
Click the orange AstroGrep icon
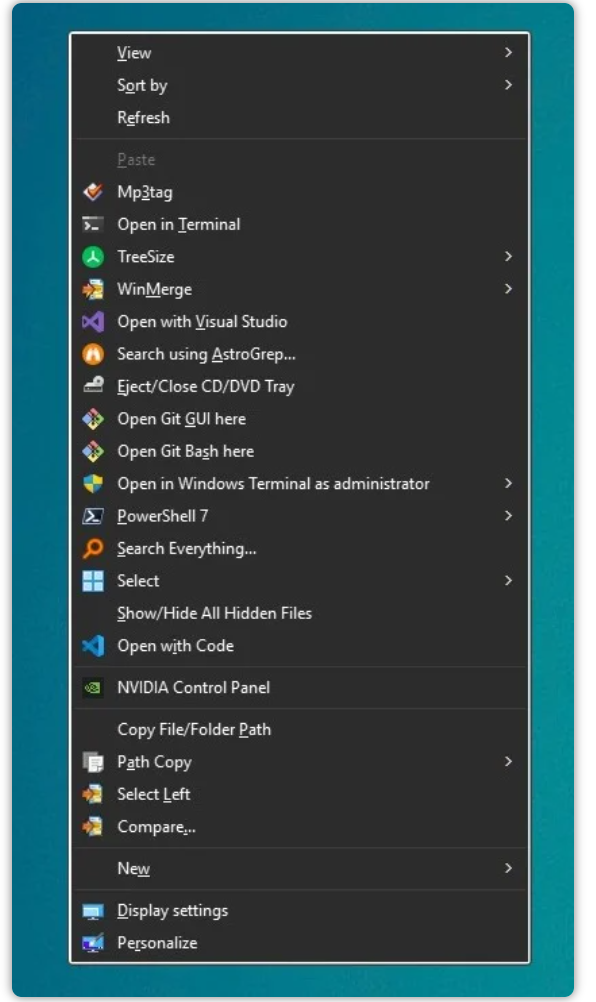pos(93,354)
